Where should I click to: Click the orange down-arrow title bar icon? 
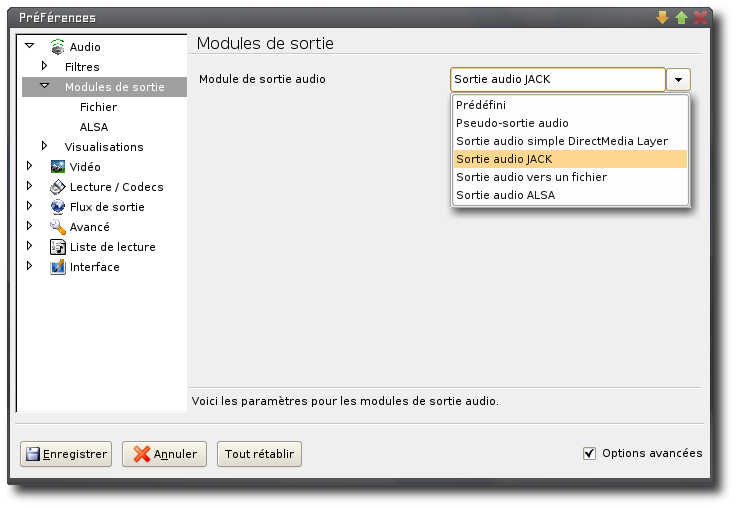[662, 18]
